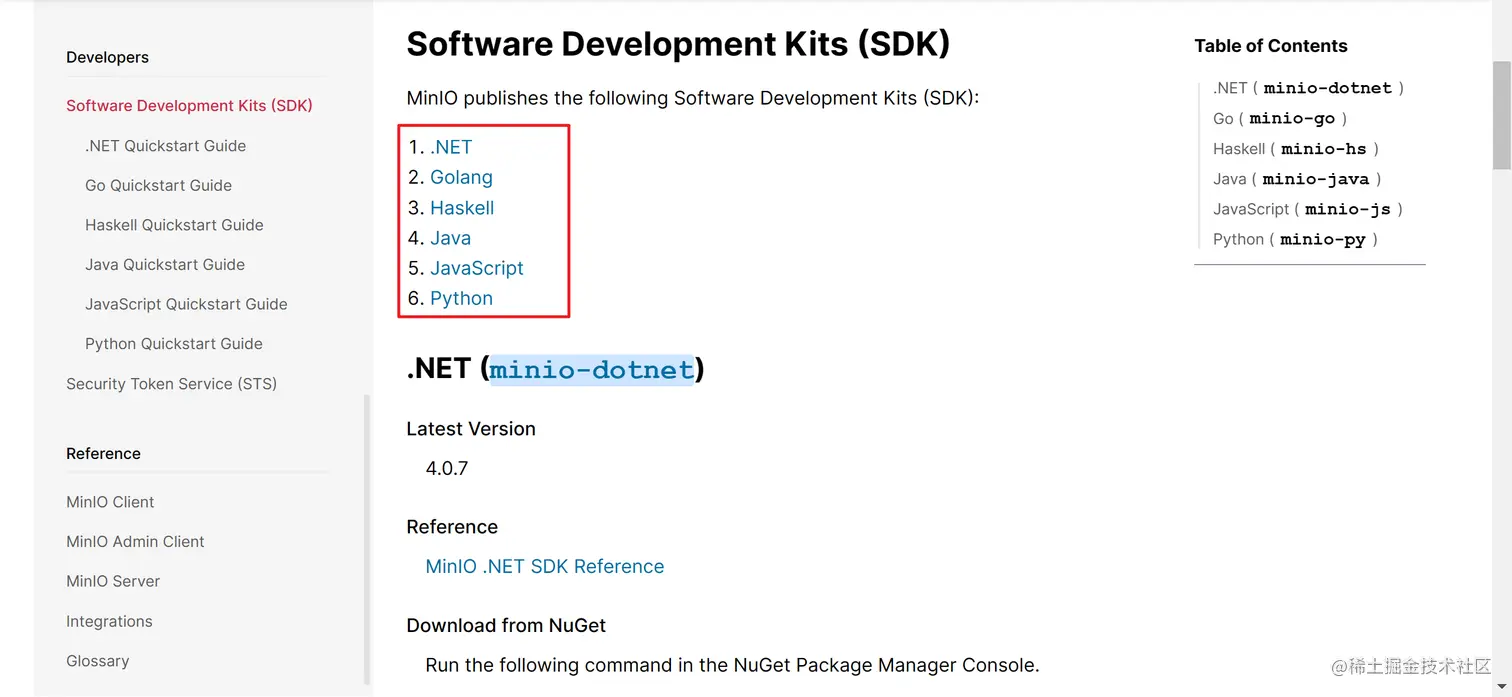The width and height of the screenshot is (1512, 697).
Task: Open MinIO .NET SDK Reference link
Action: point(545,566)
